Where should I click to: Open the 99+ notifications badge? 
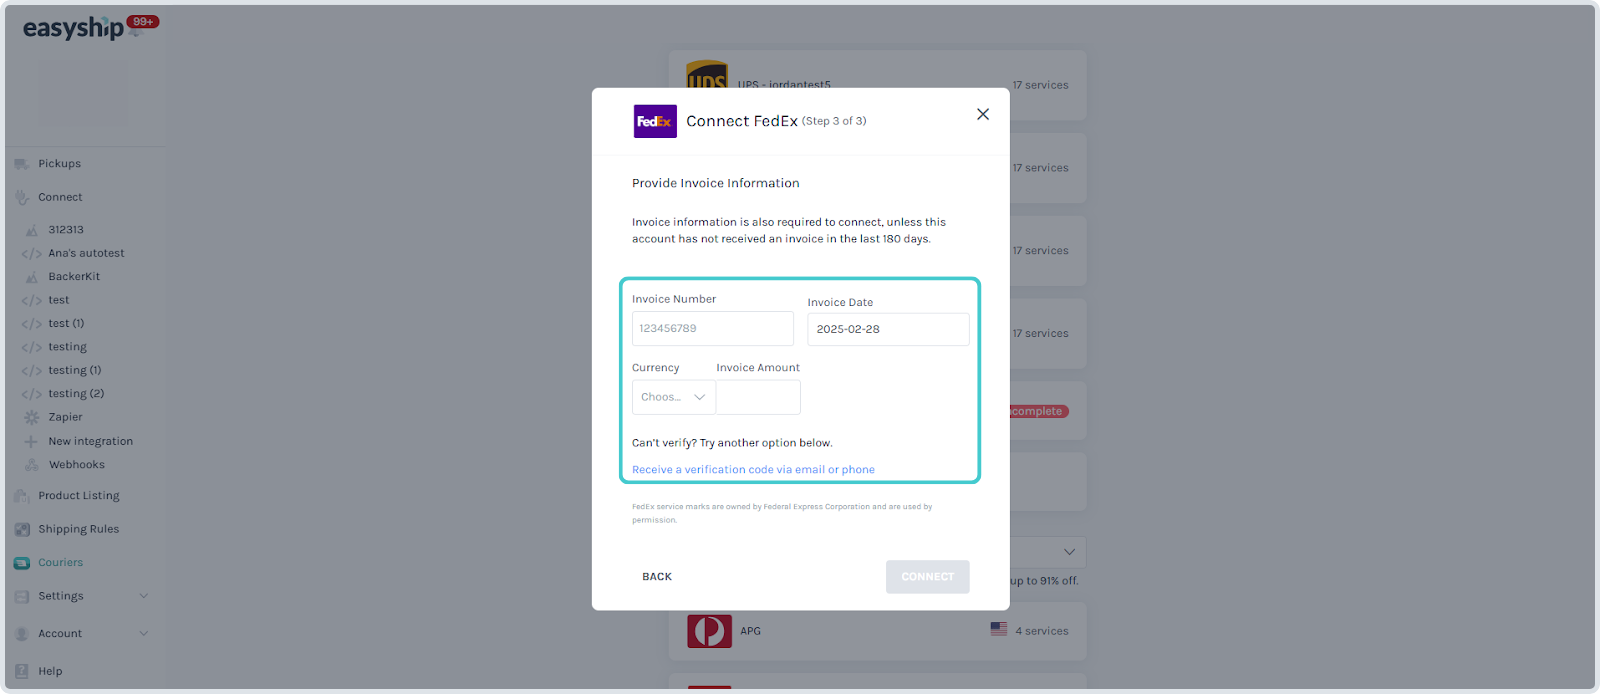pos(143,22)
